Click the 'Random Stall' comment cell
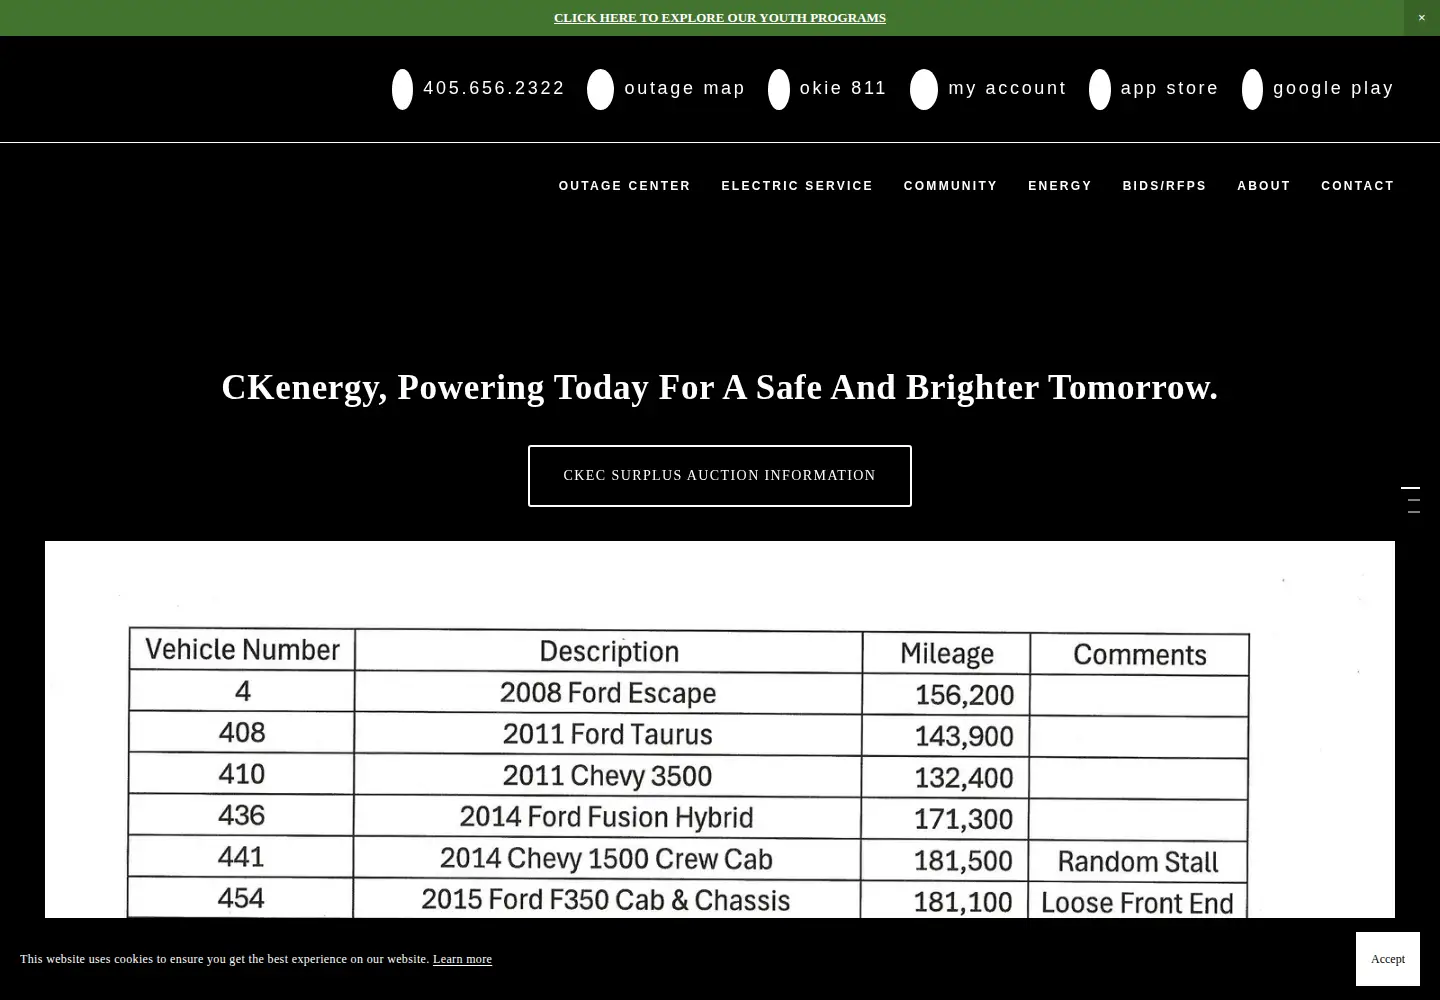The image size is (1440, 1000). pyautogui.click(x=1138, y=861)
